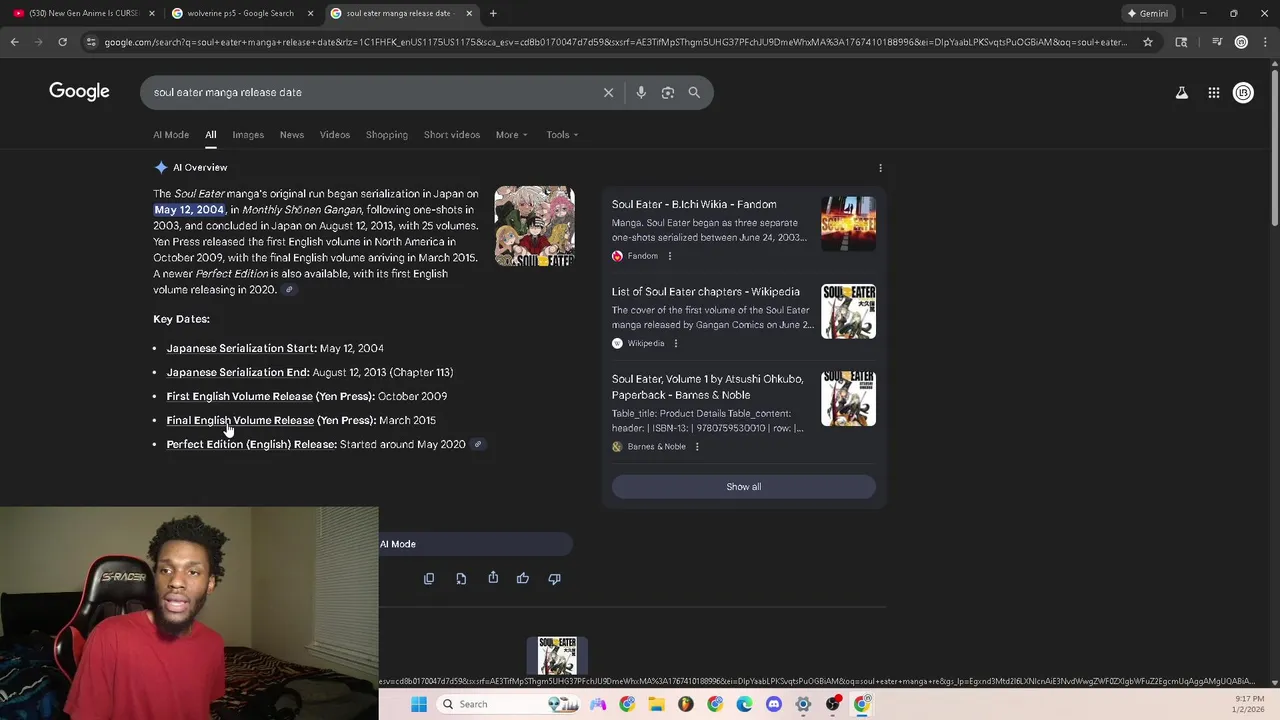Click 'Japanese Serialization Start' link
Viewport: 1280px width, 720px height.
(x=241, y=348)
